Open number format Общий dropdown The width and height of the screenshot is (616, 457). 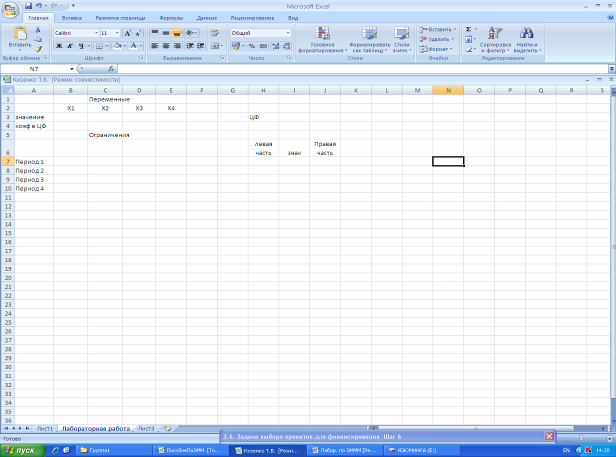[x=288, y=33]
